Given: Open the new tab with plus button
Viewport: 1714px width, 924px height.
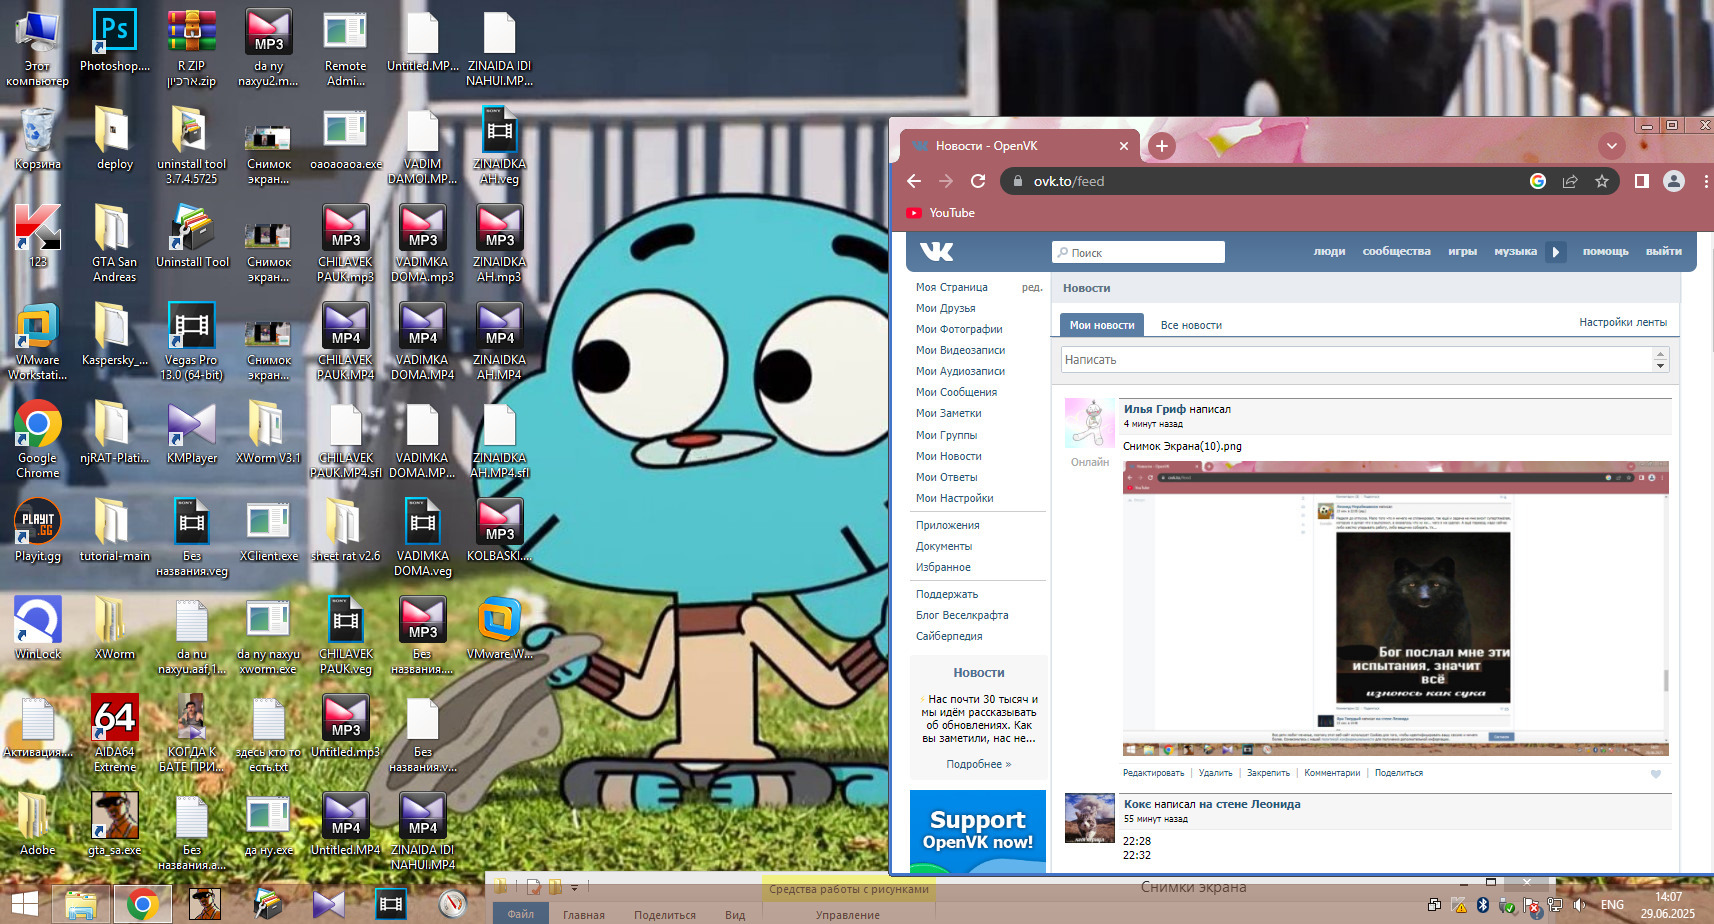Looking at the screenshot, I should [1161, 146].
